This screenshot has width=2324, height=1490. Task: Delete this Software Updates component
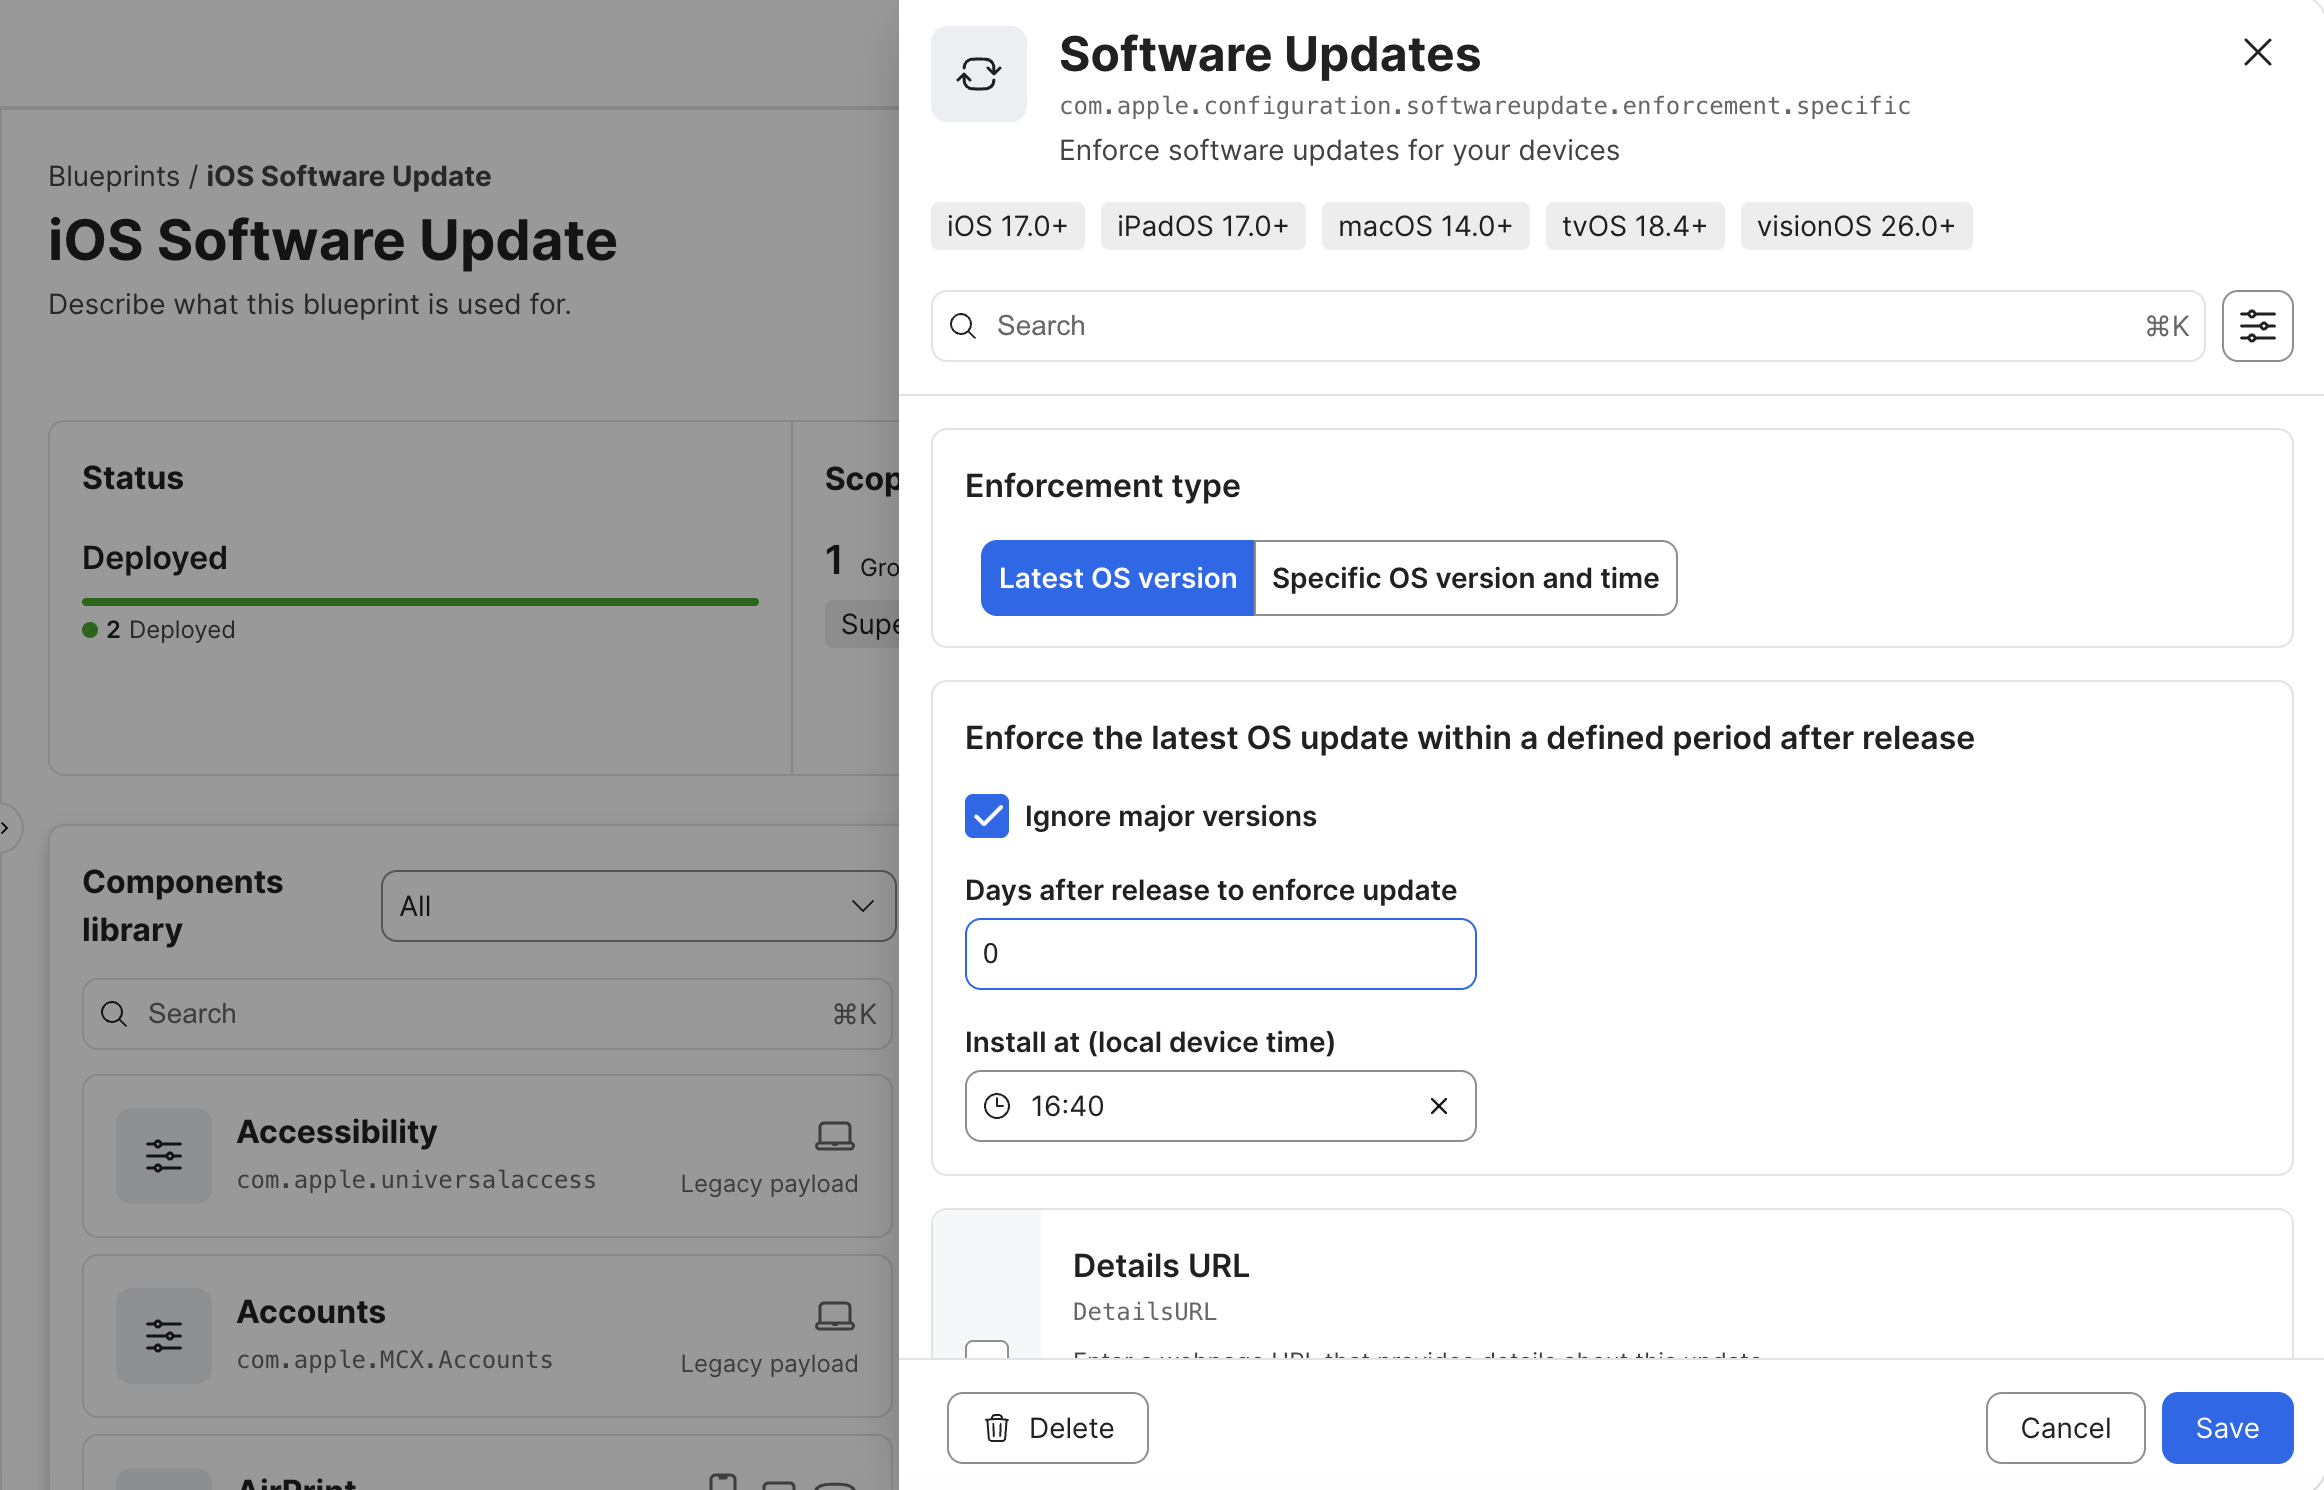[1047, 1428]
